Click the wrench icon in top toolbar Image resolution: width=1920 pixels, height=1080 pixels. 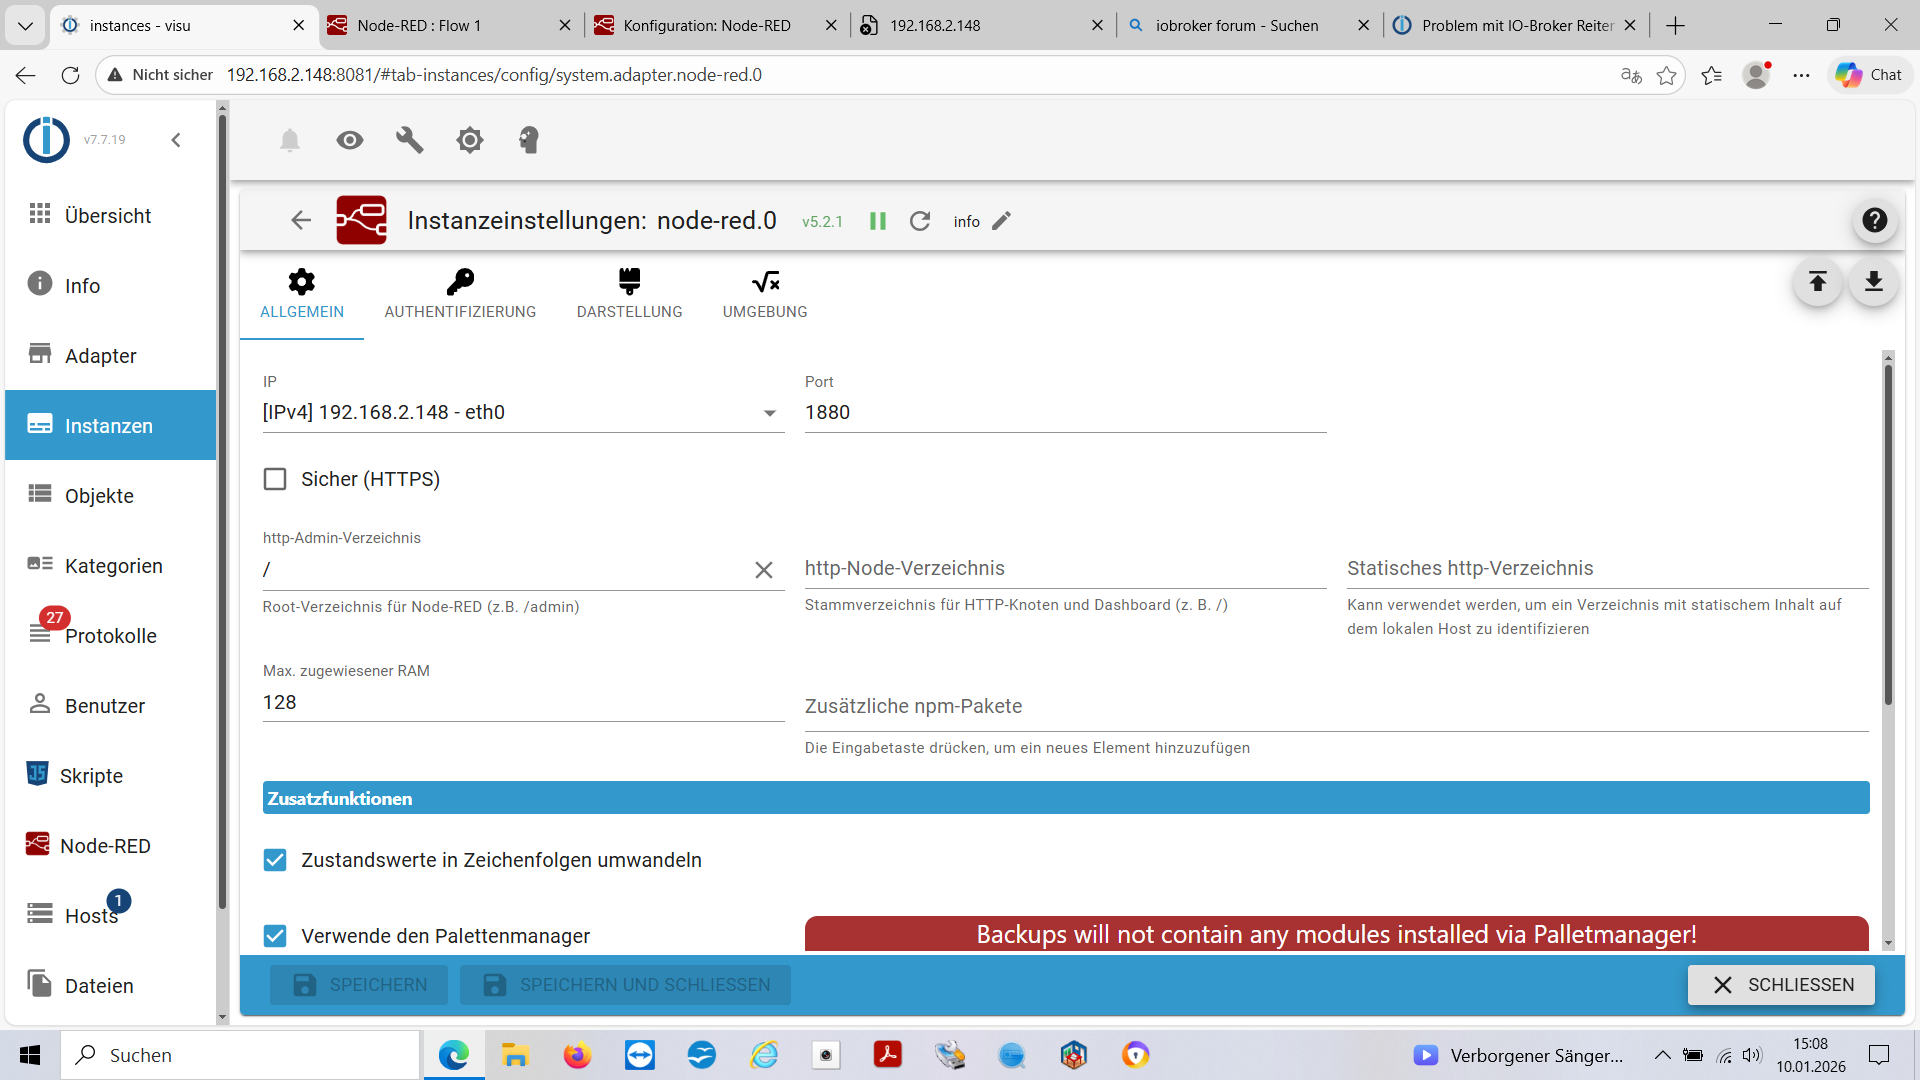pyautogui.click(x=410, y=140)
